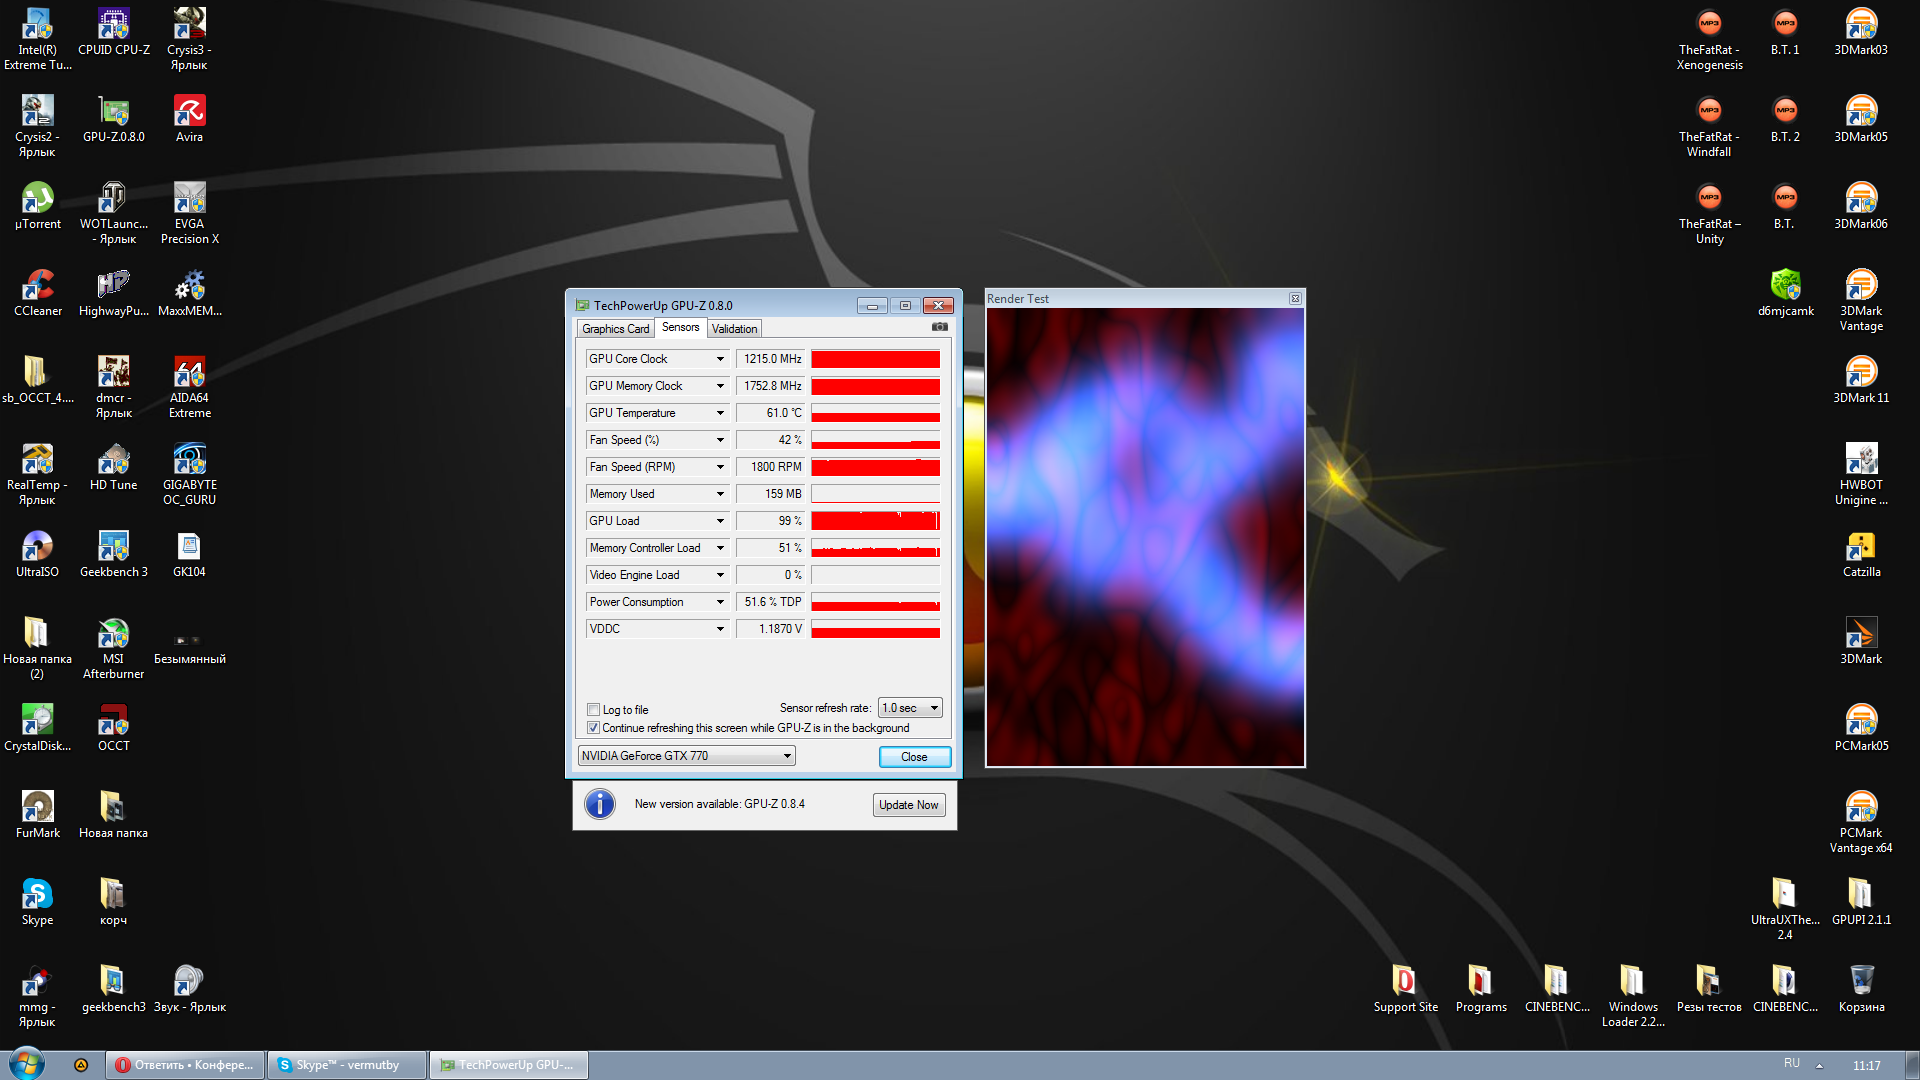Click the GPU-Z screenshot camera icon
Image resolution: width=1920 pixels, height=1080 pixels.
coord(939,327)
